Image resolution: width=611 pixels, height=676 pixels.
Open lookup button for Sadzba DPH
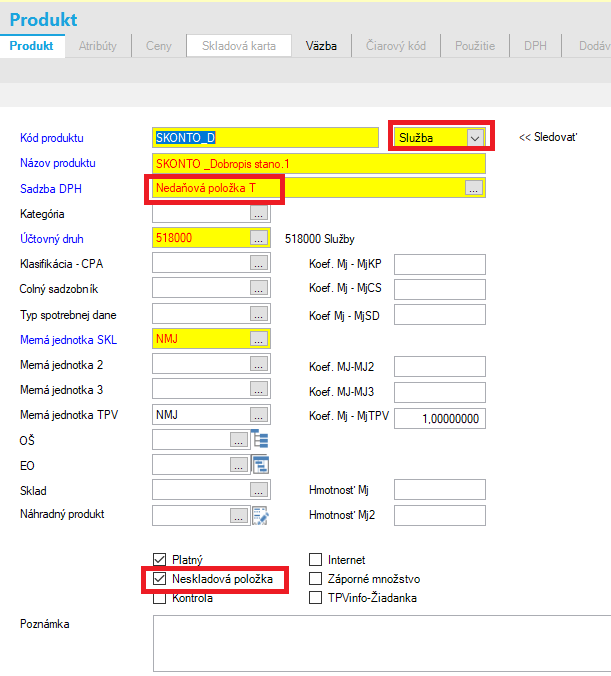point(473,188)
